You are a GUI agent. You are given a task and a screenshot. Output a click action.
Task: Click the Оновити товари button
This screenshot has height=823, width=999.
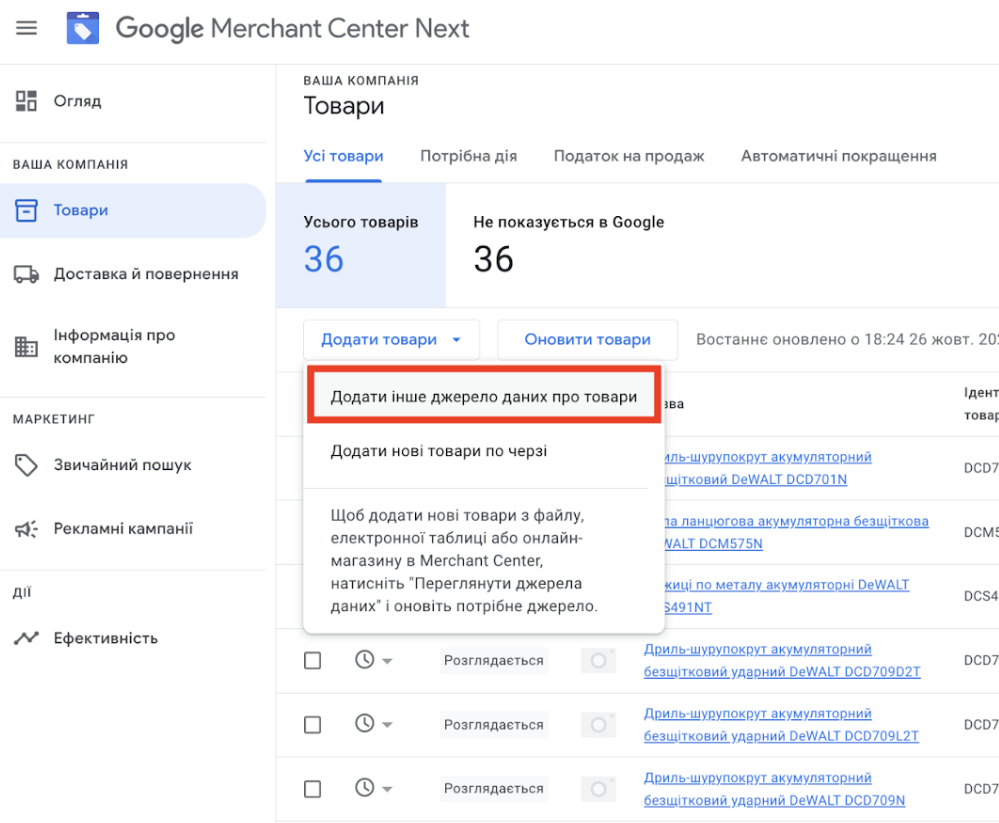click(587, 339)
